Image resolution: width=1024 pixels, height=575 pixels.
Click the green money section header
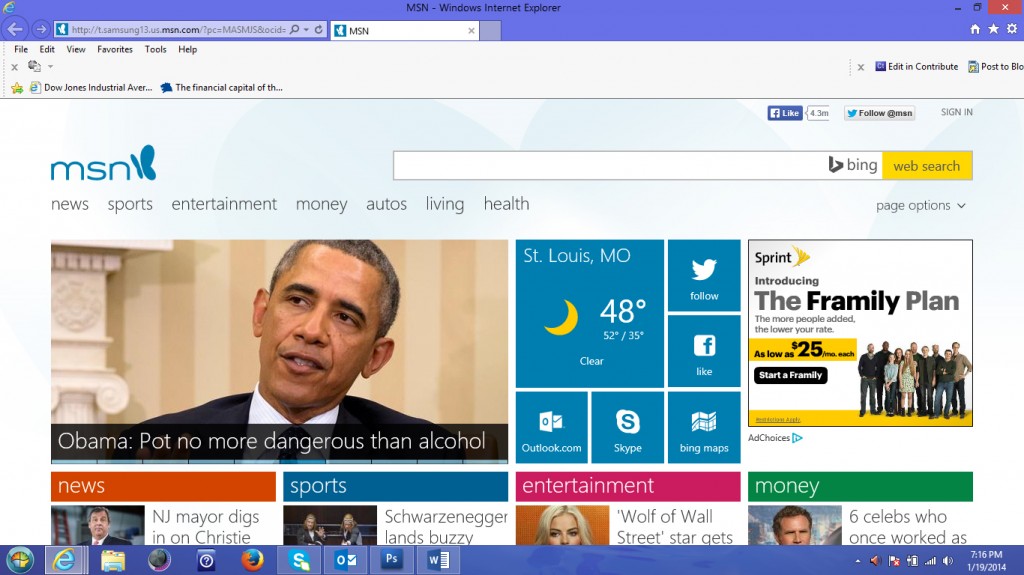[x=860, y=486]
